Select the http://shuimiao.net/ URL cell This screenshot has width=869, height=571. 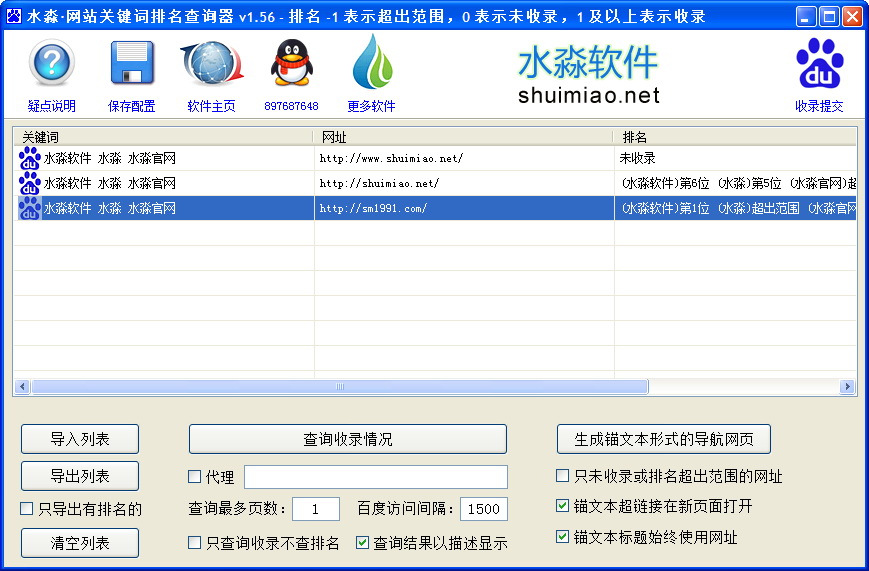(464, 183)
